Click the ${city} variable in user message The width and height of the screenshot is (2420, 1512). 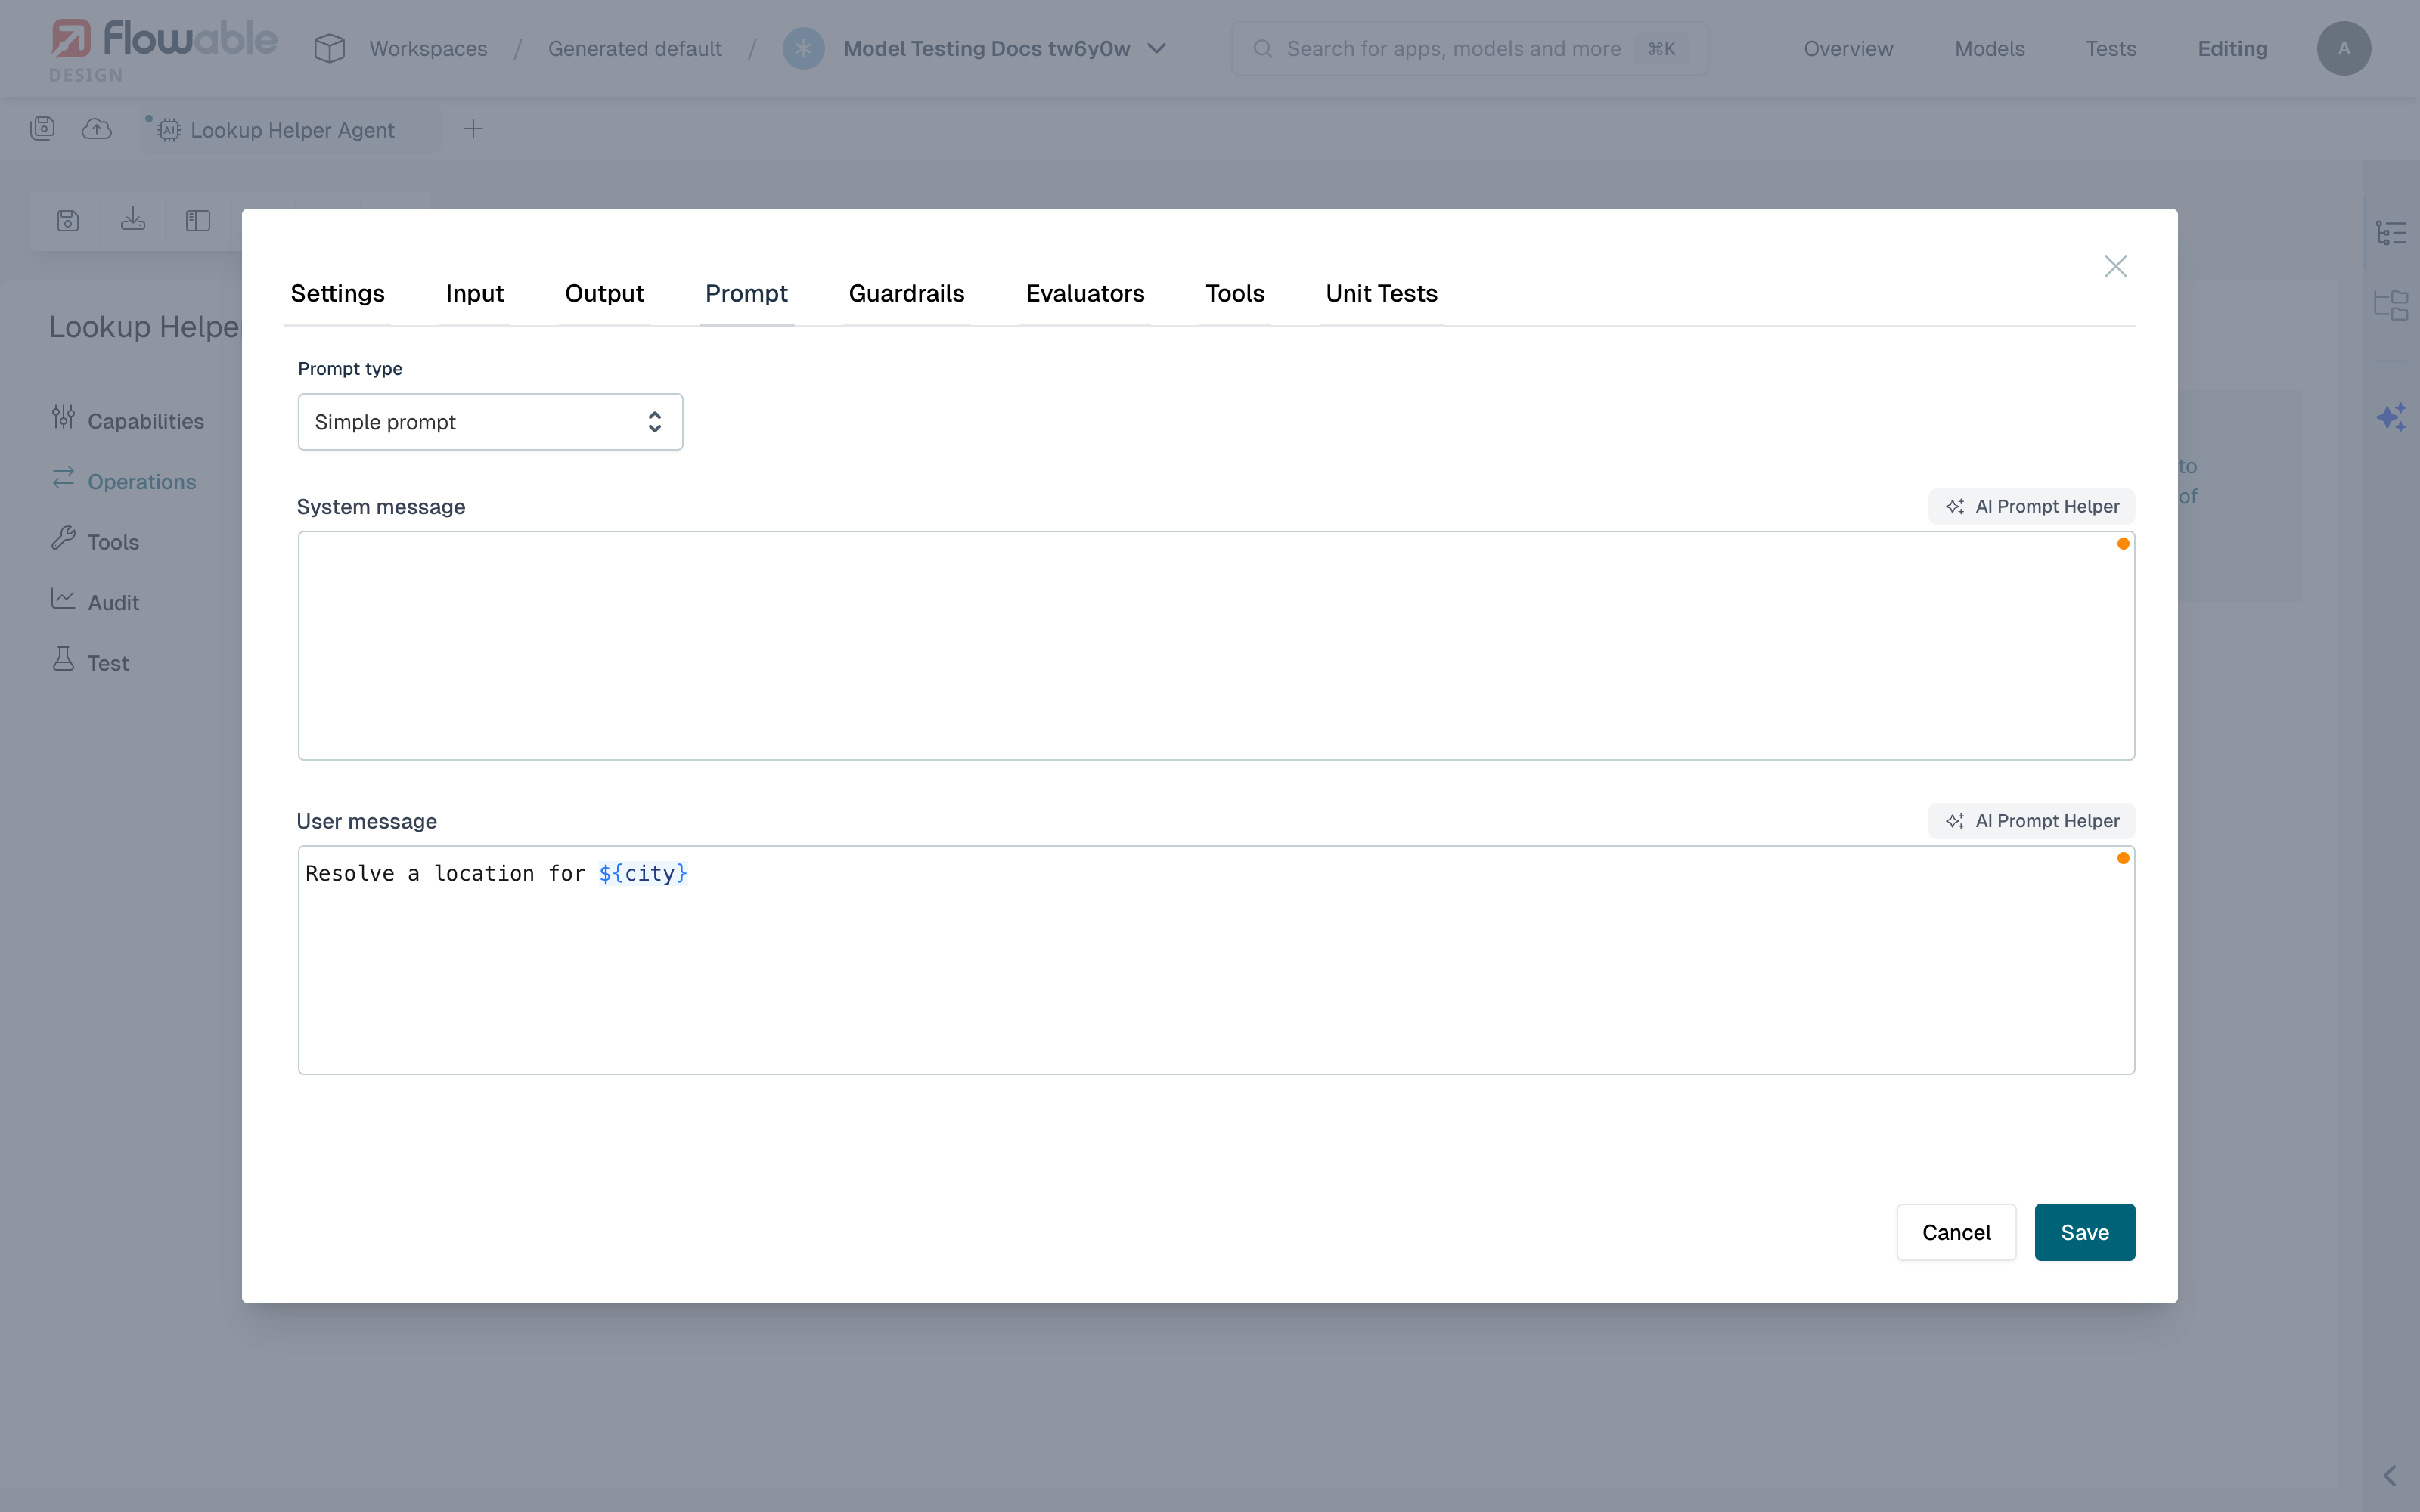pos(643,873)
